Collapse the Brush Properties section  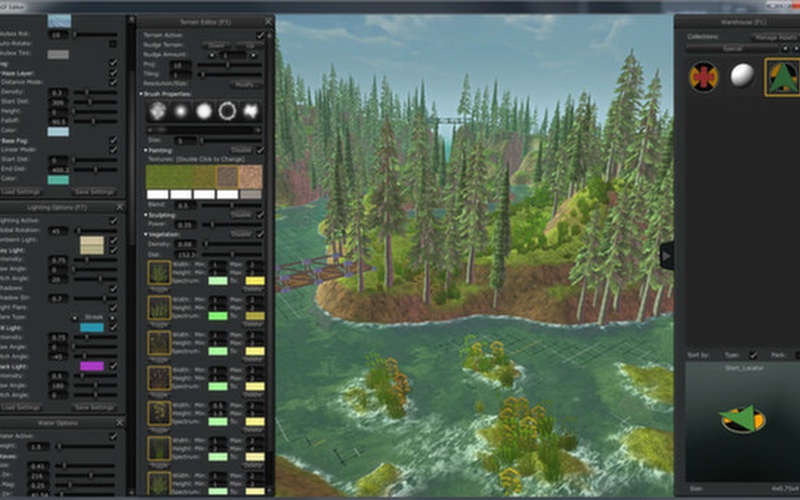coord(142,93)
